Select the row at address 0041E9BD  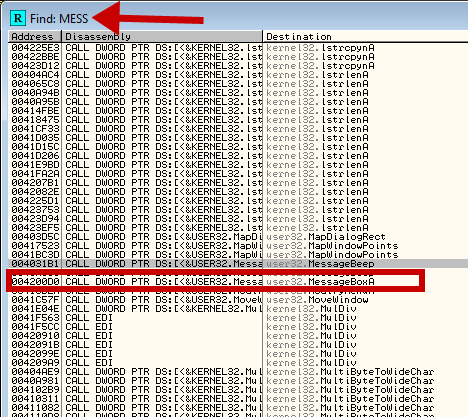(238, 165)
